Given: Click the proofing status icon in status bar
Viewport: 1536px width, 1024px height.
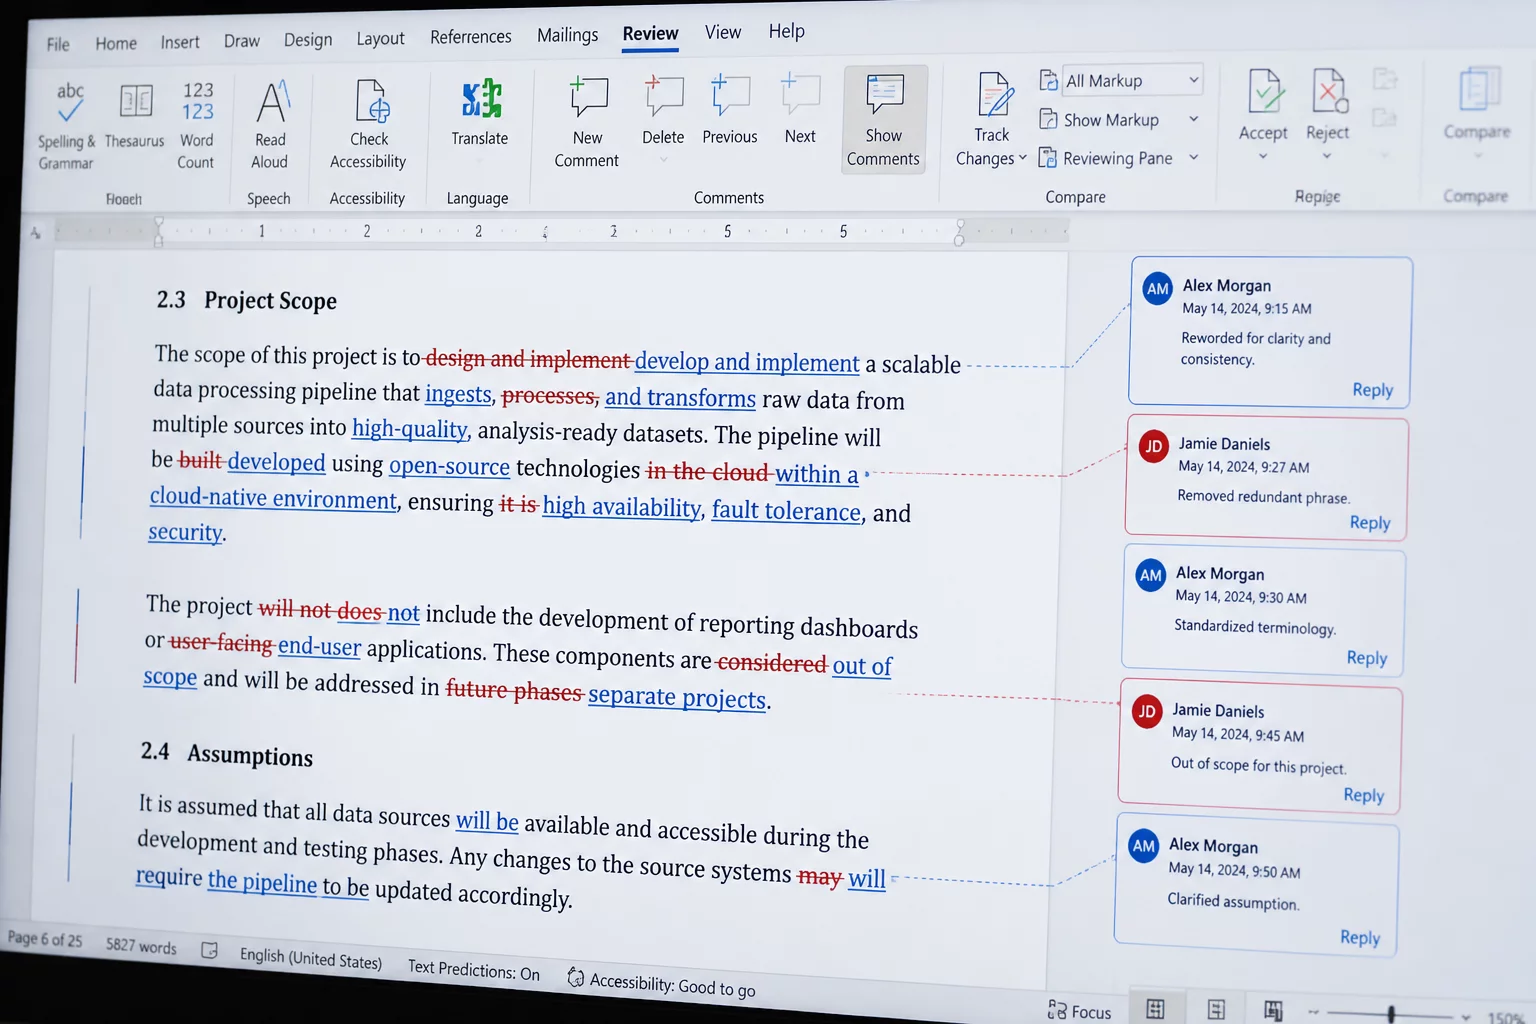Looking at the screenshot, I should [x=209, y=950].
